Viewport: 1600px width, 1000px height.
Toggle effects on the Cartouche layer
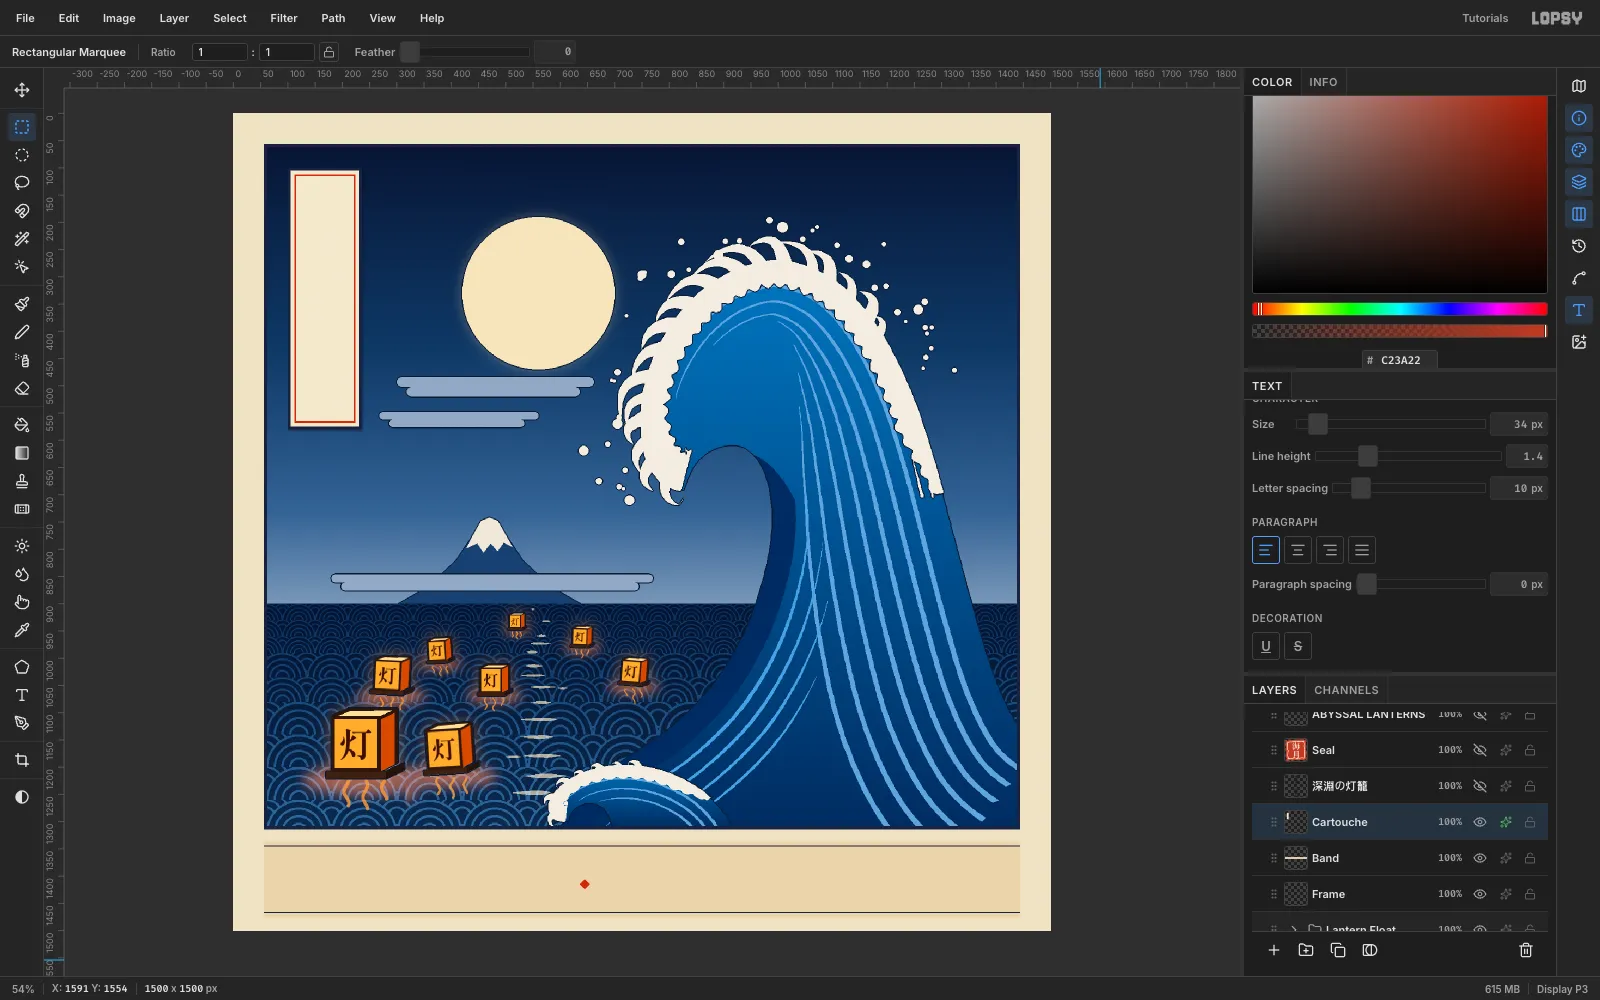click(1505, 822)
